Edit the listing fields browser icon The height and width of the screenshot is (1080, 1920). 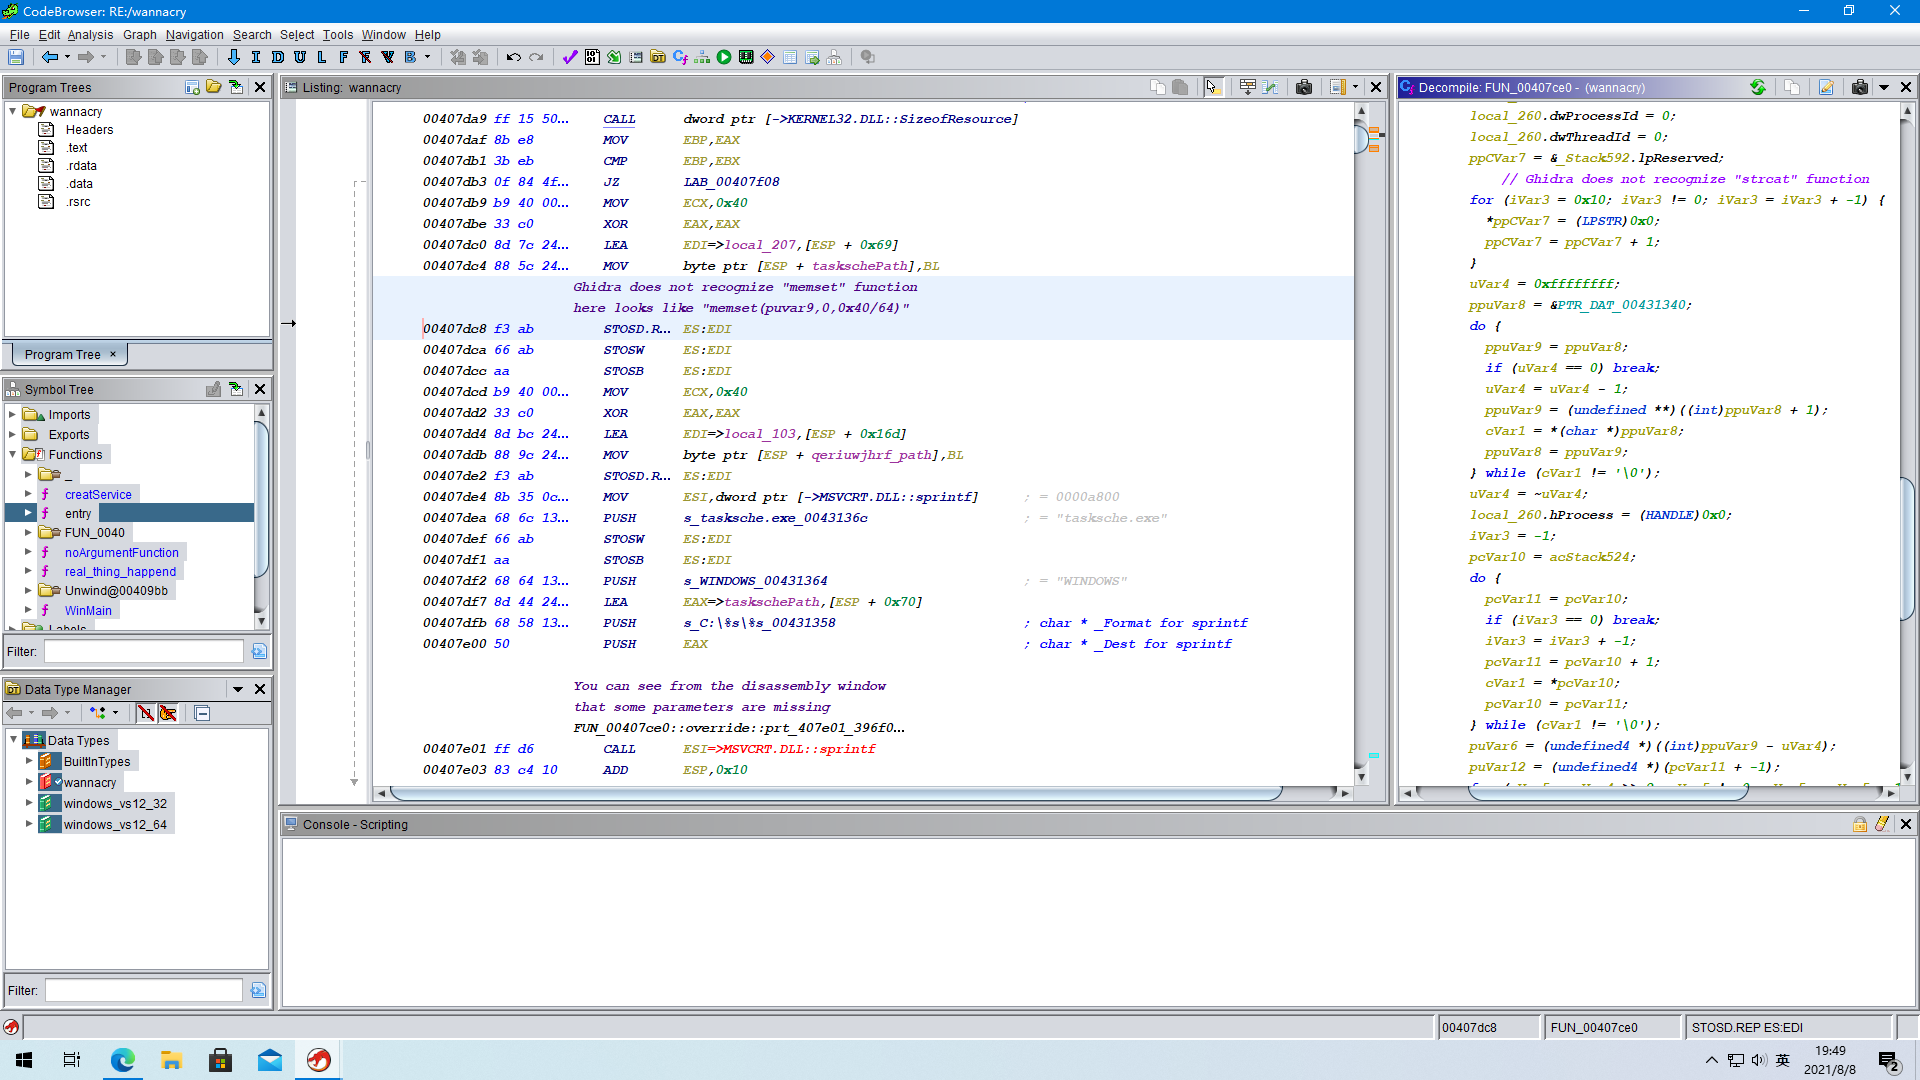[x=1248, y=87]
